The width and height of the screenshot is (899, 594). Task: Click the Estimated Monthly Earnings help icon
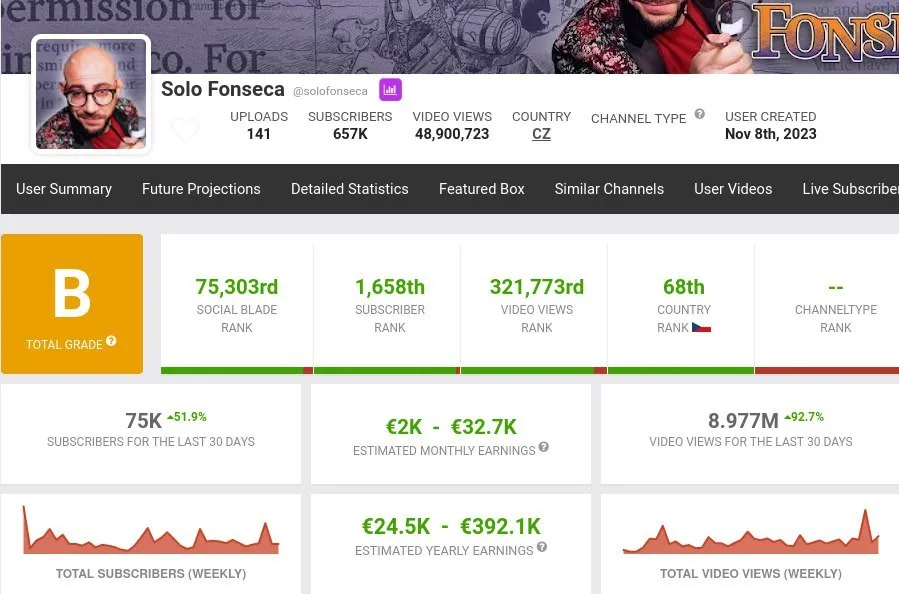point(543,449)
